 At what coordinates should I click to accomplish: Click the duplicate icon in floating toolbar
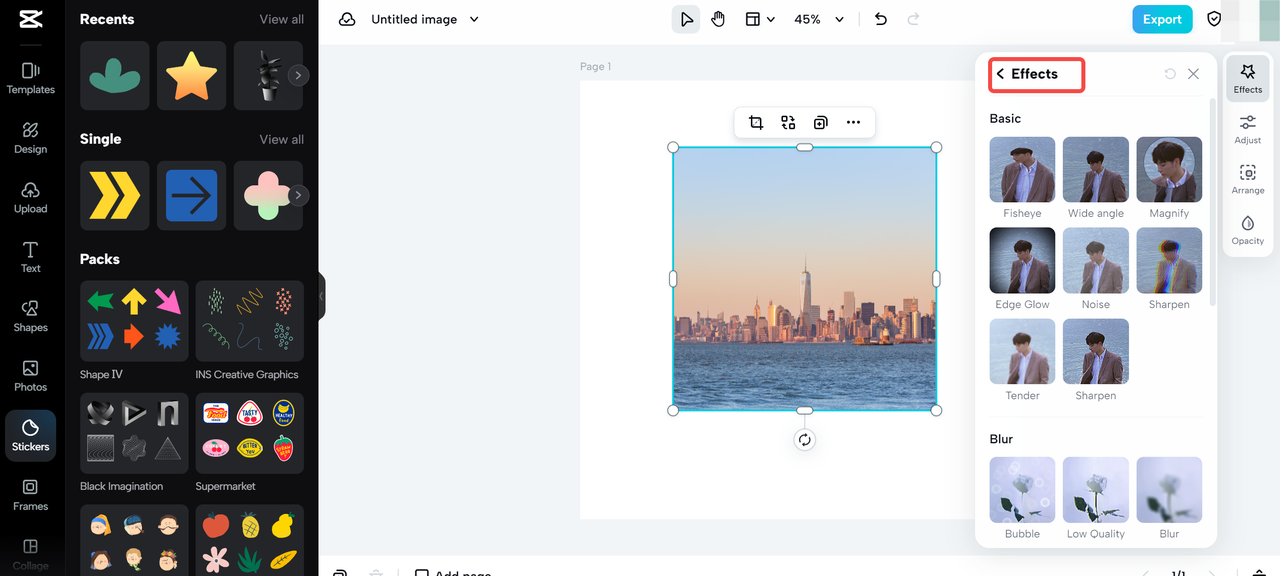tap(820, 122)
